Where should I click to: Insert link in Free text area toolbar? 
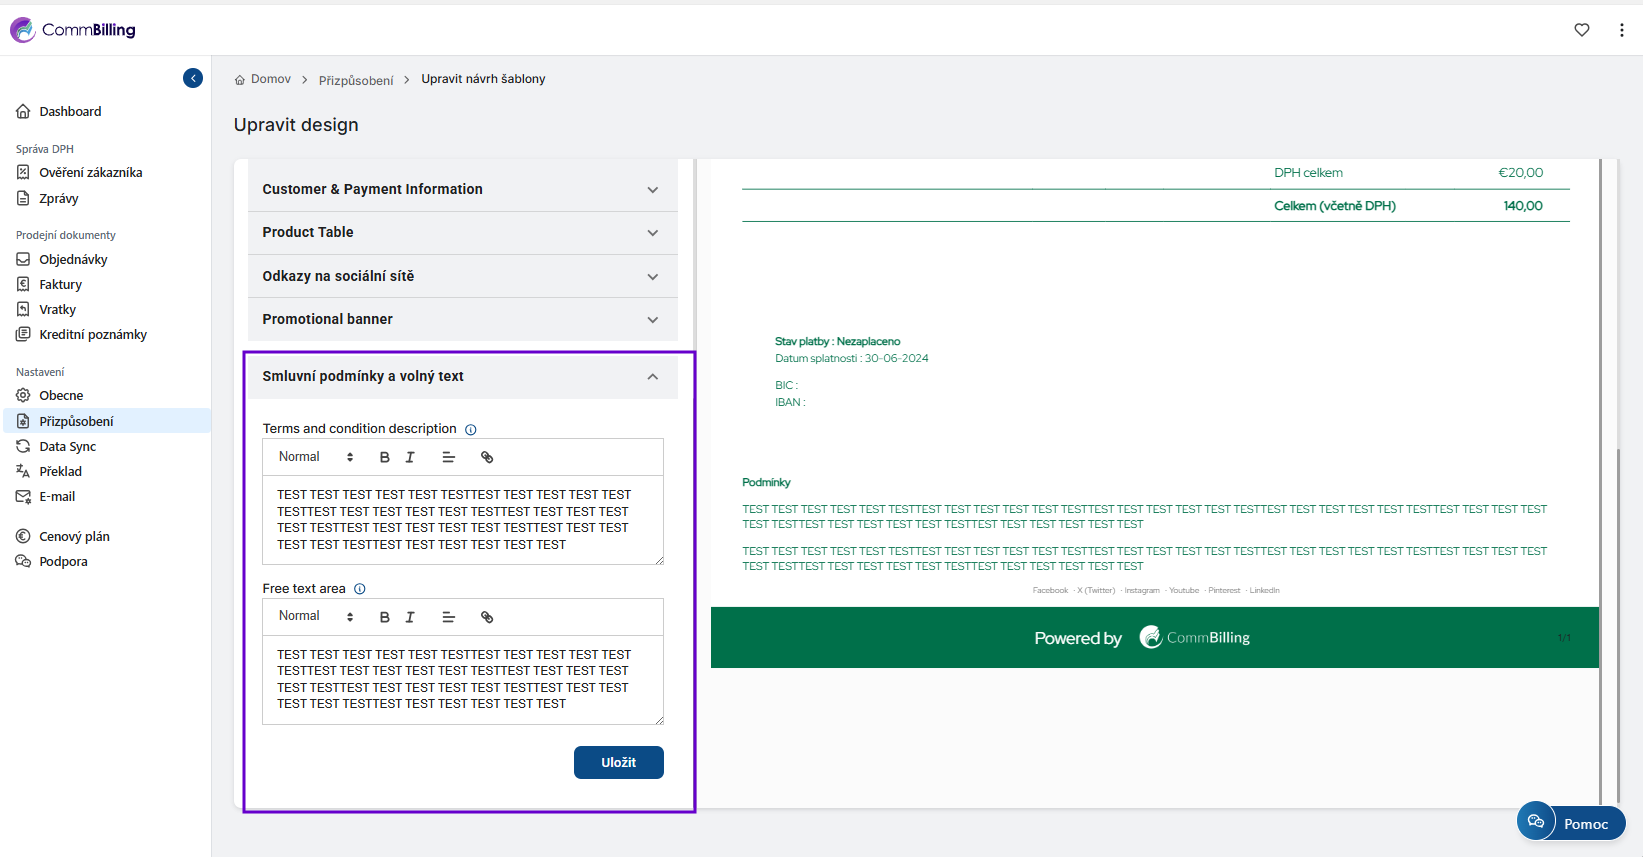point(487,617)
